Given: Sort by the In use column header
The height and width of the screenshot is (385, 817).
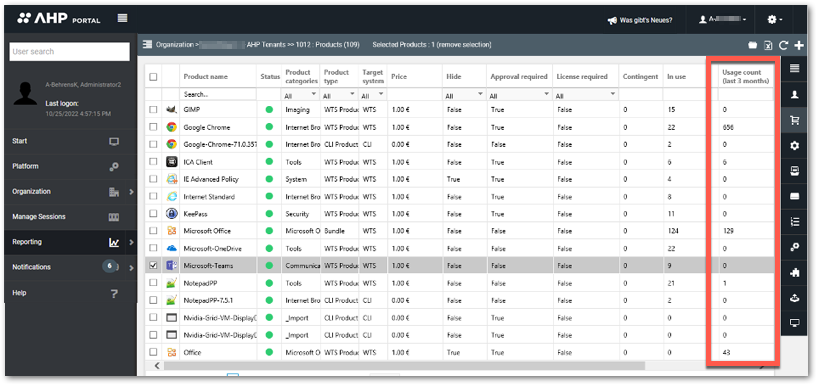Looking at the screenshot, I should [676, 77].
